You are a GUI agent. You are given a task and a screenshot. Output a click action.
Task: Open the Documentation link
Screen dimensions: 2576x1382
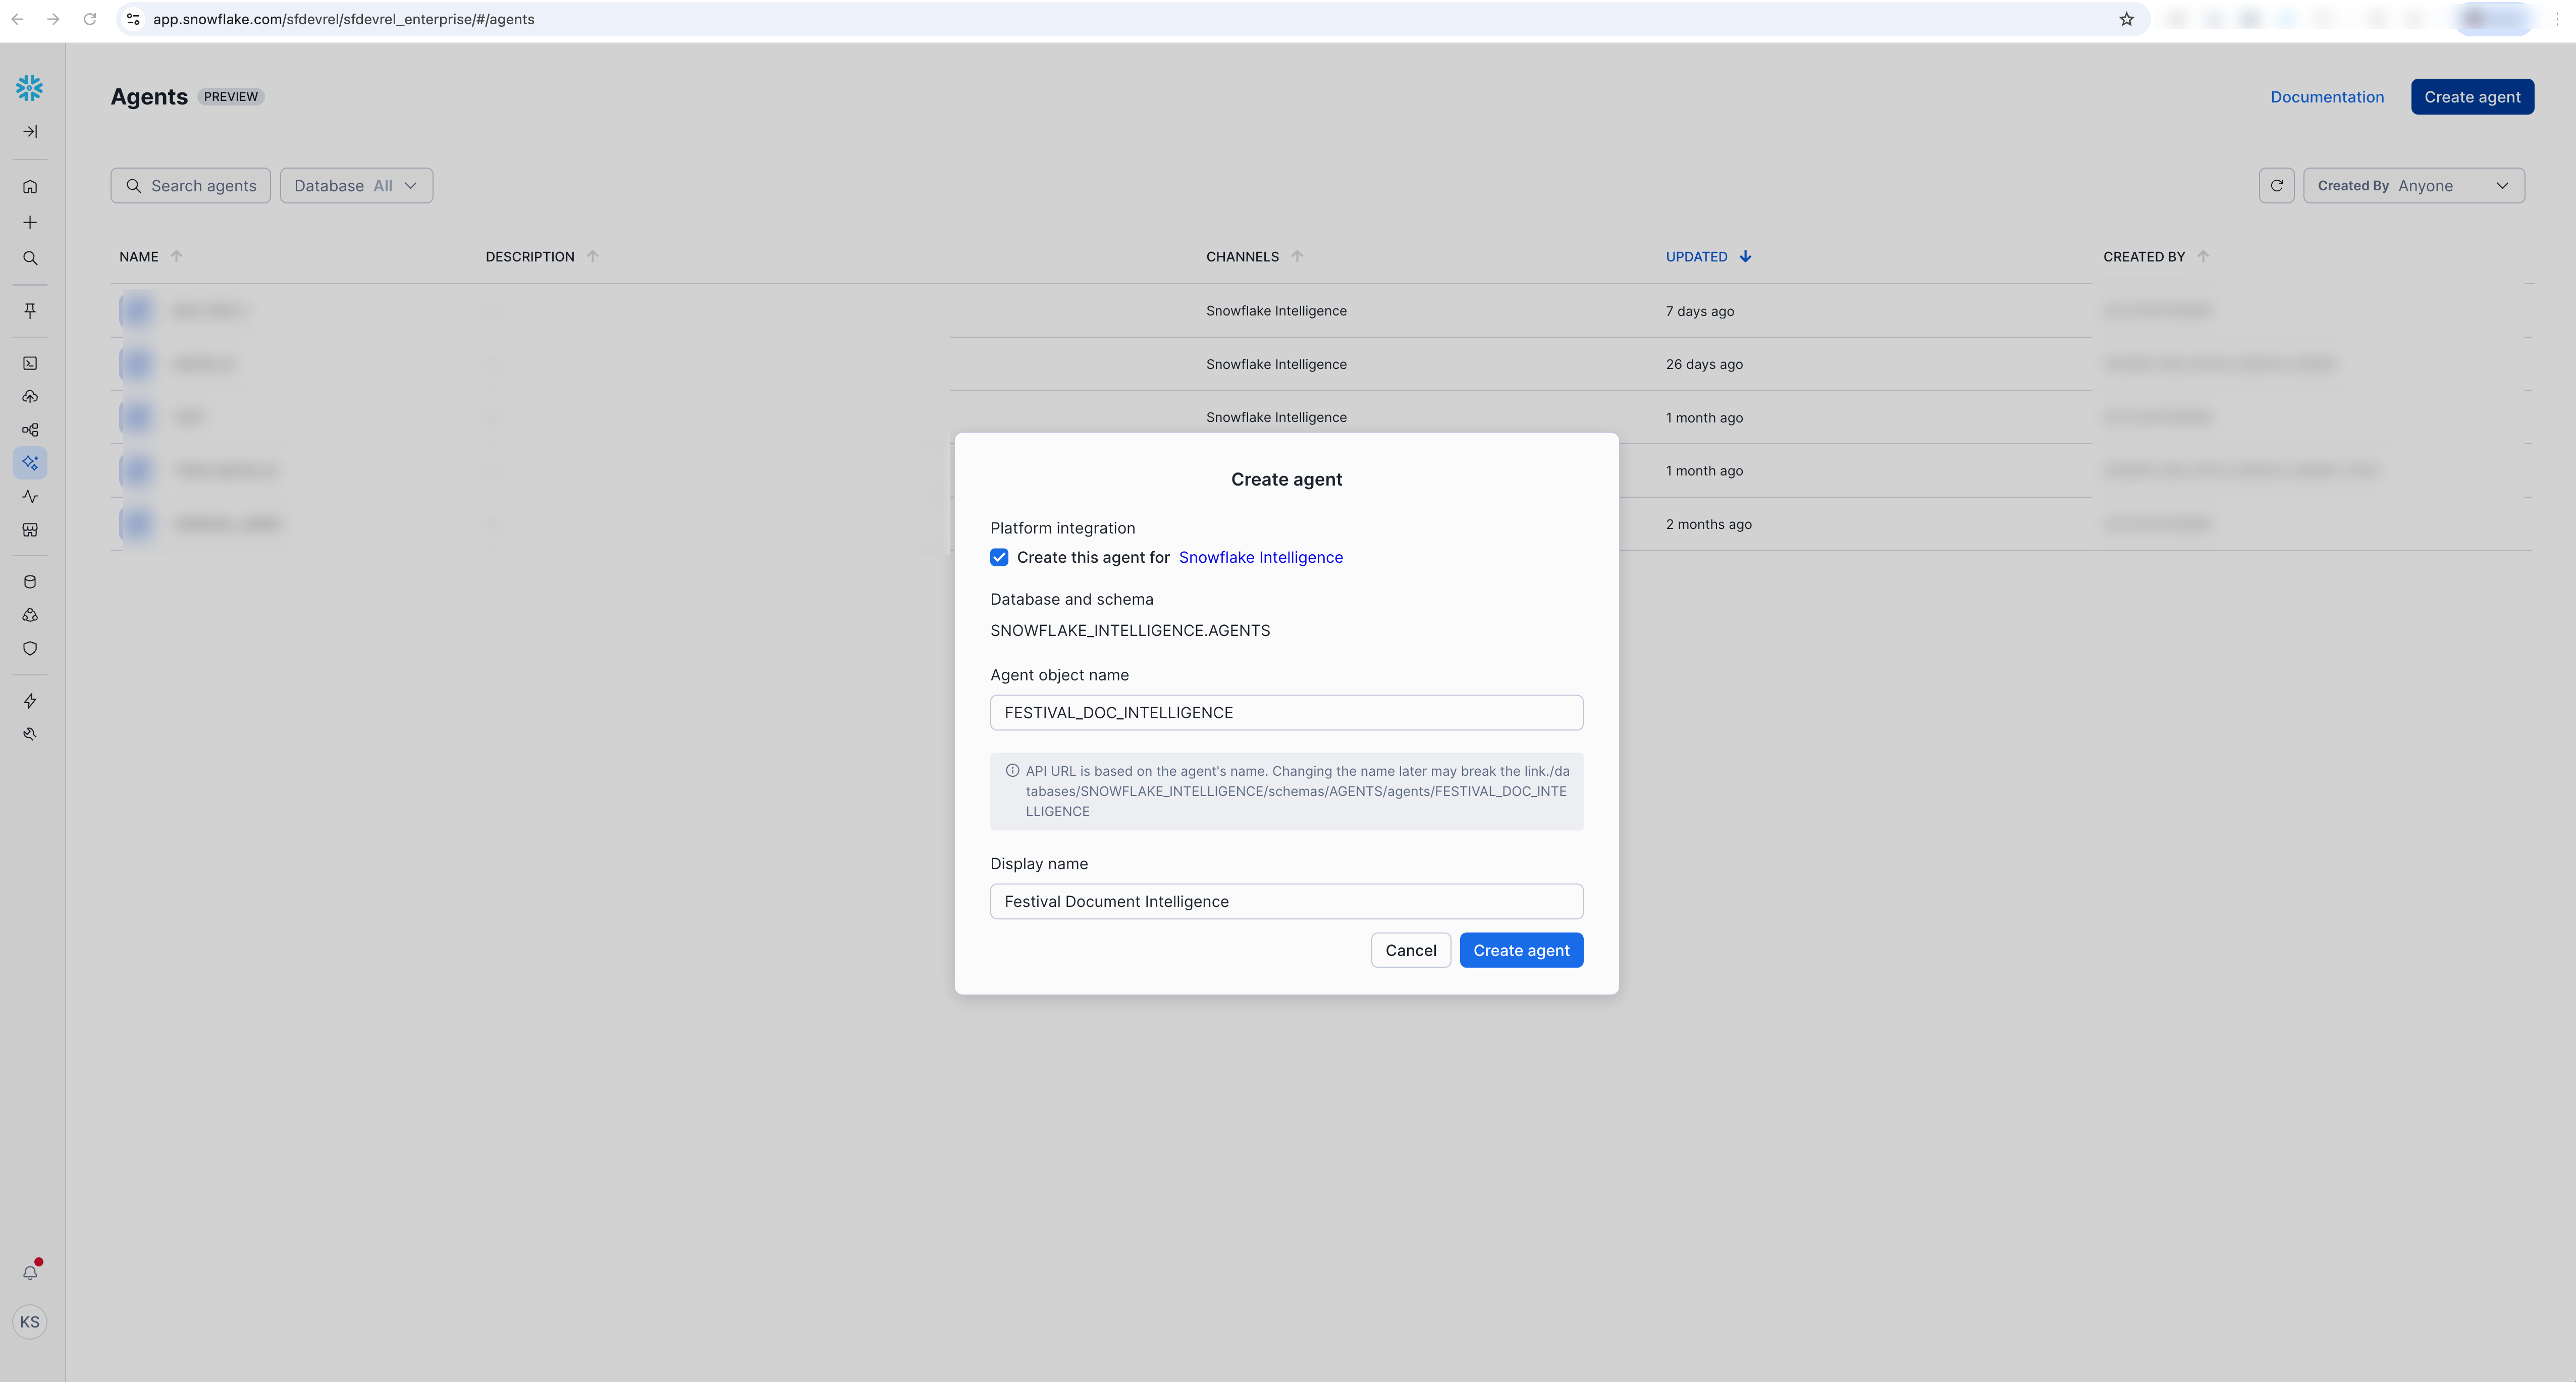pos(2327,96)
